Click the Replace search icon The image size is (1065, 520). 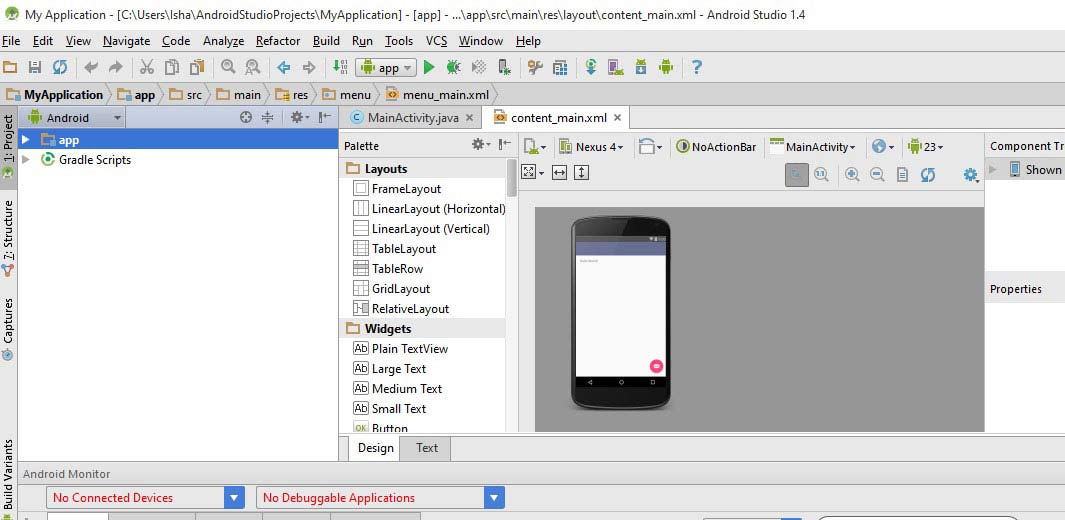(253, 67)
